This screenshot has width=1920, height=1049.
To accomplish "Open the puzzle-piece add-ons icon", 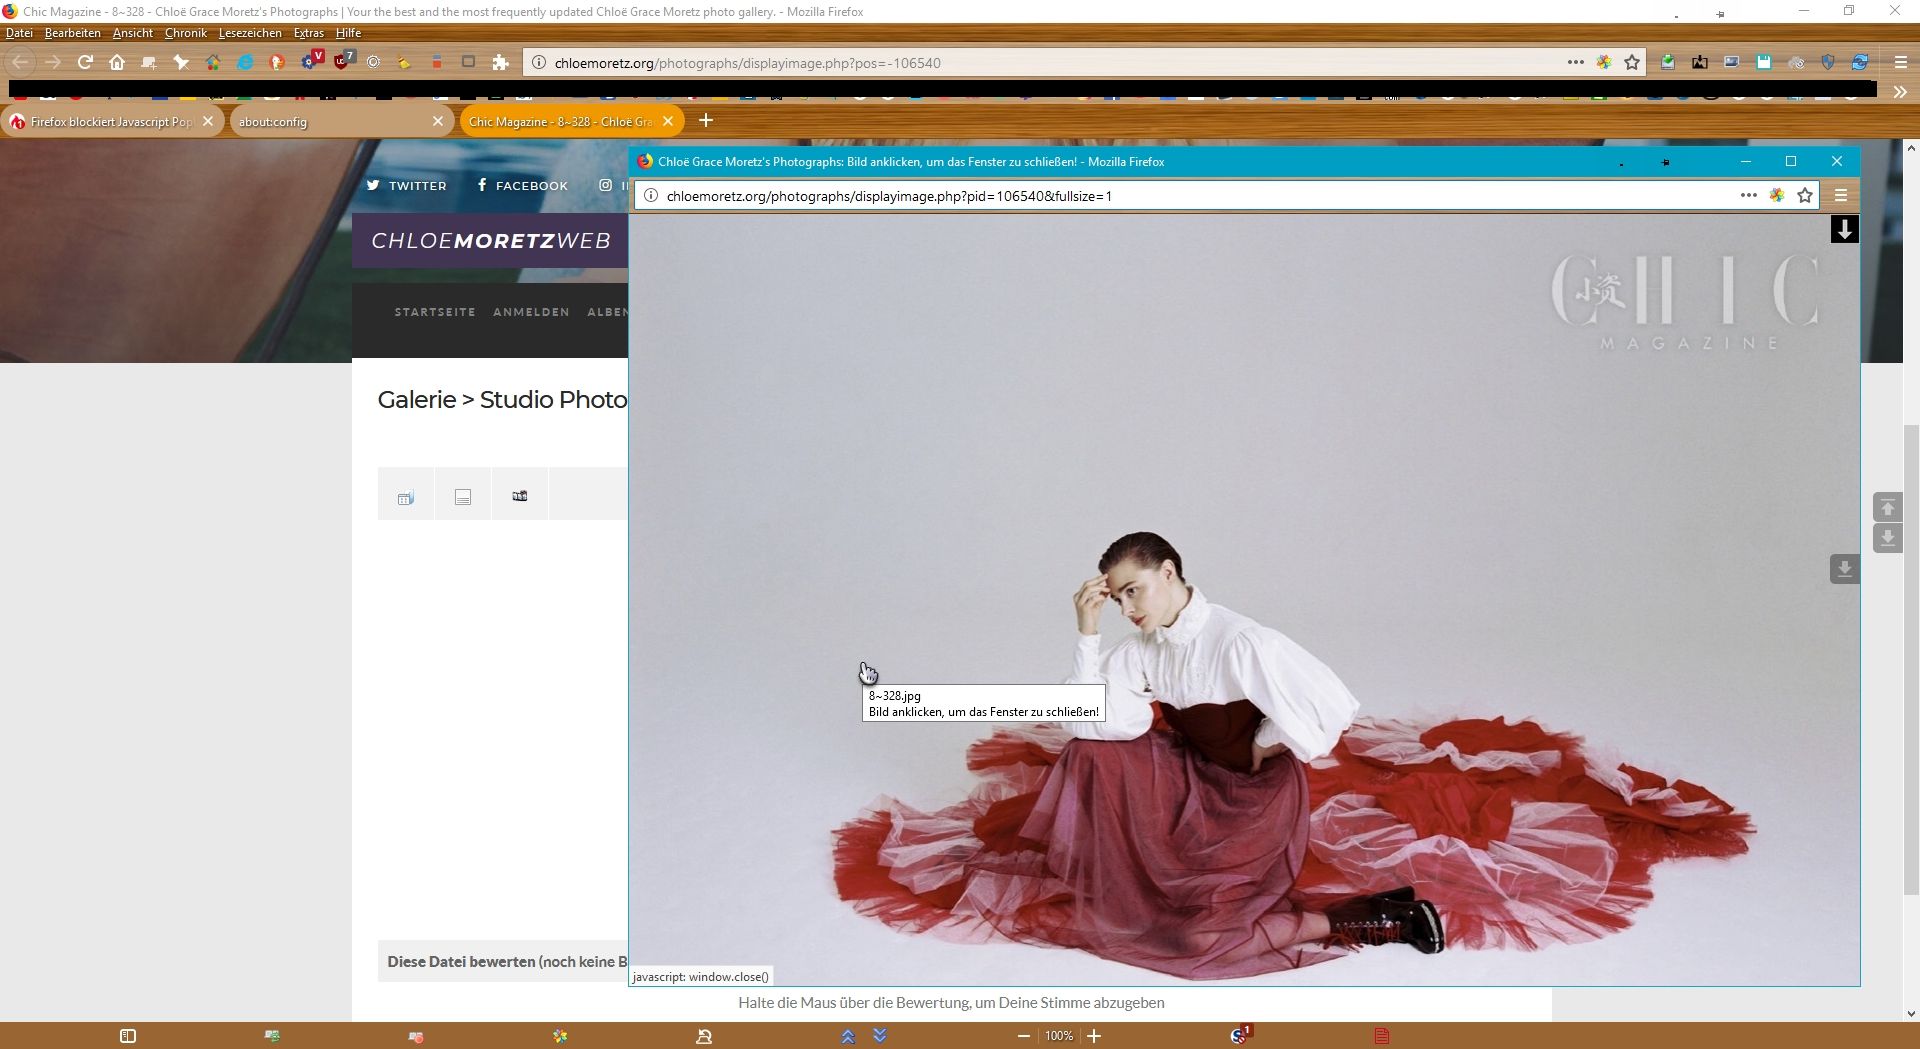I will tap(501, 62).
